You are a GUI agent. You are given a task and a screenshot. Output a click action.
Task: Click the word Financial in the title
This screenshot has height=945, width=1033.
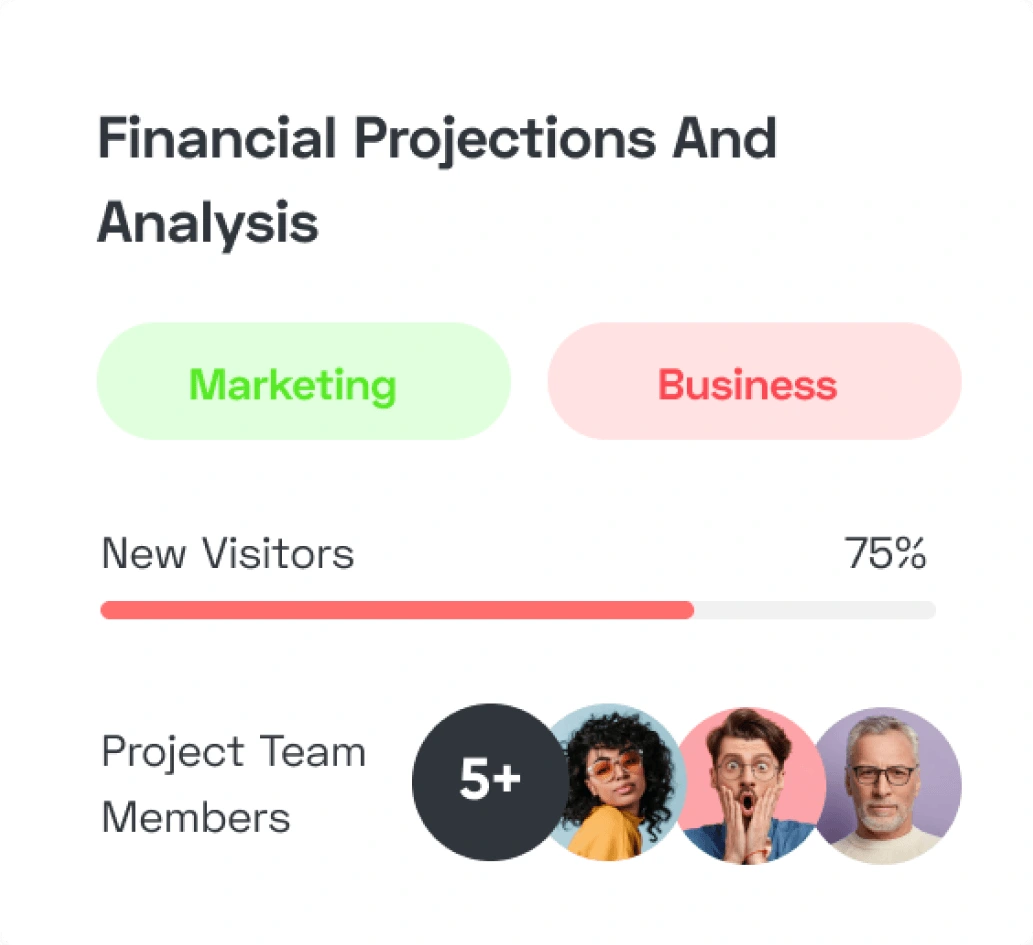pyautogui.click(x=216, y=138)
